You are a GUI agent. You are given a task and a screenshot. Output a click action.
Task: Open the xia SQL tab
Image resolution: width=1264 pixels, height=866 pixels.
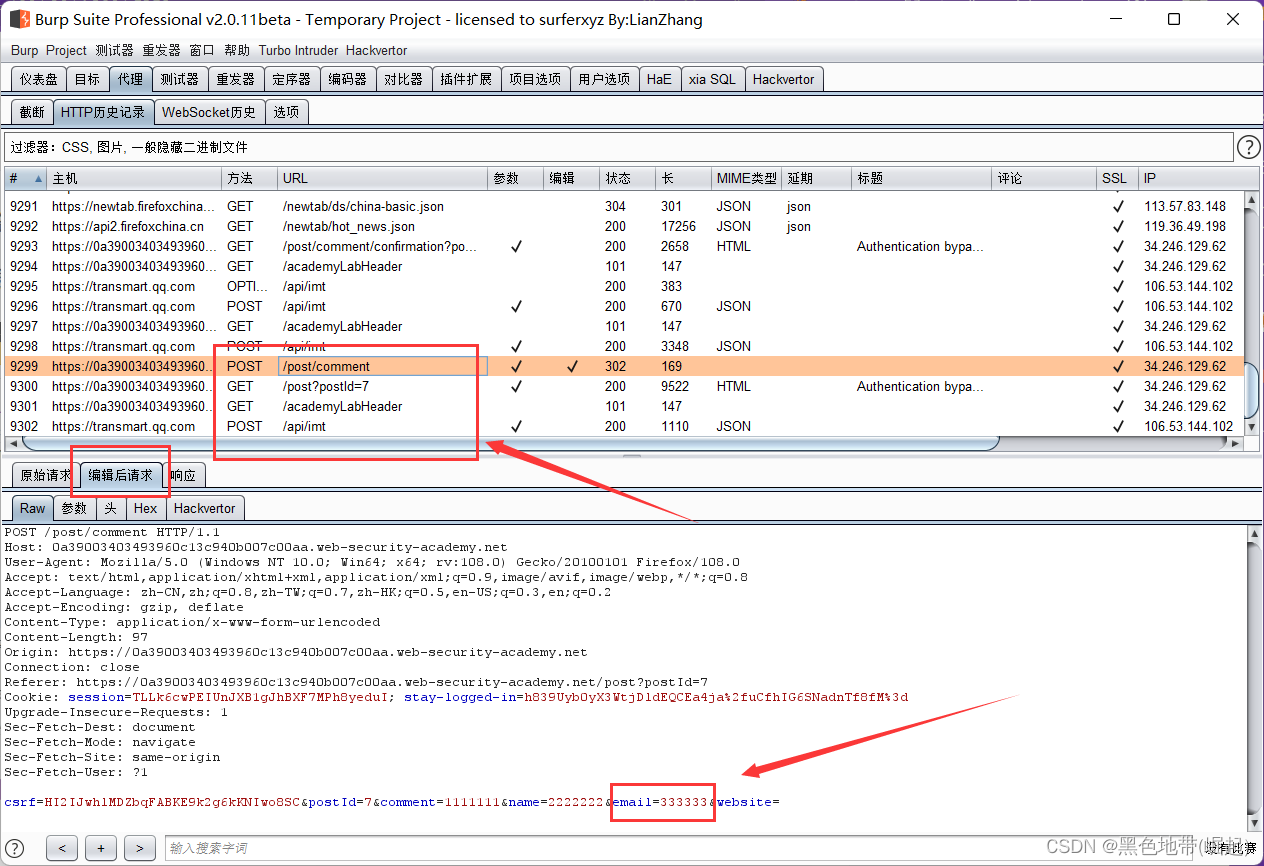pyautogui.click(x=712, y=79)
